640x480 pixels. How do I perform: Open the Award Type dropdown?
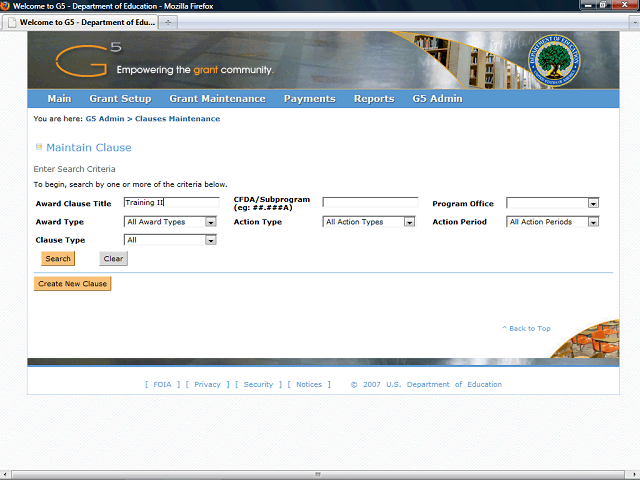pyautogui.click(x=170, y=222)
